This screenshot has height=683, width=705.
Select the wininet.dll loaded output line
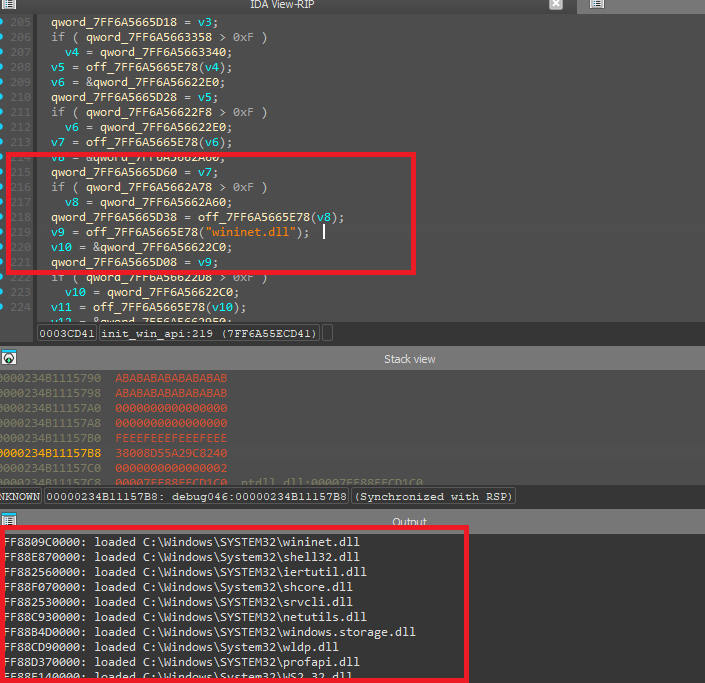click(x=180, y=542)
